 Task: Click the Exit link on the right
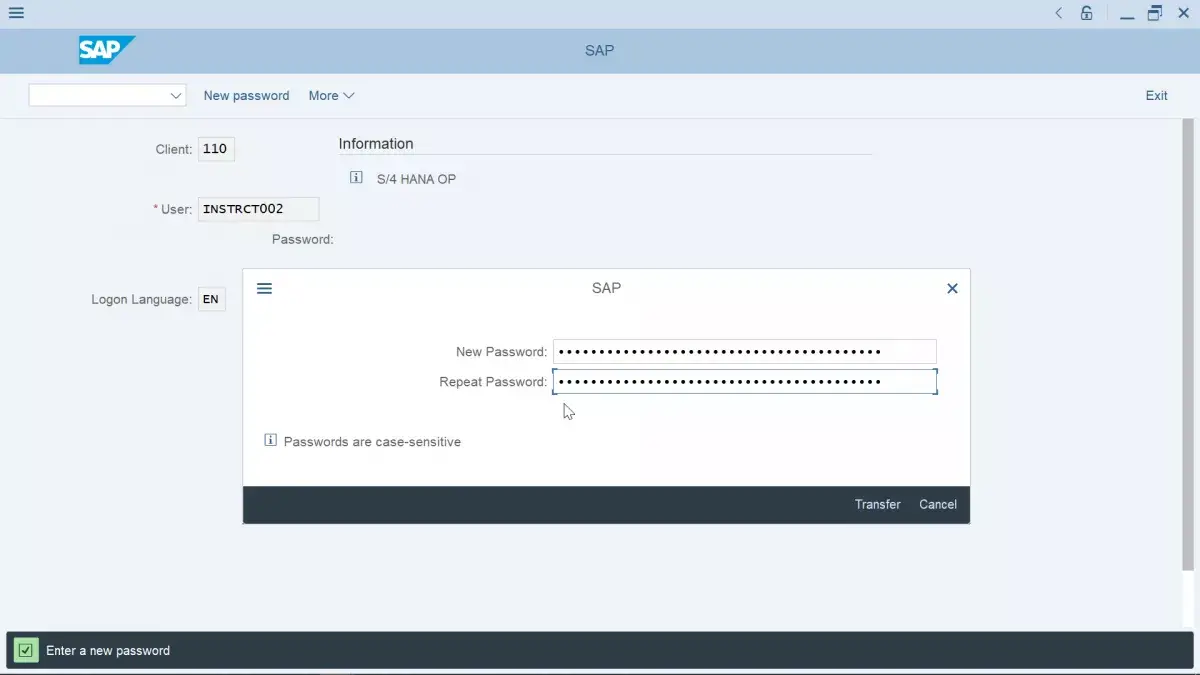click(x=1156, y=95)
